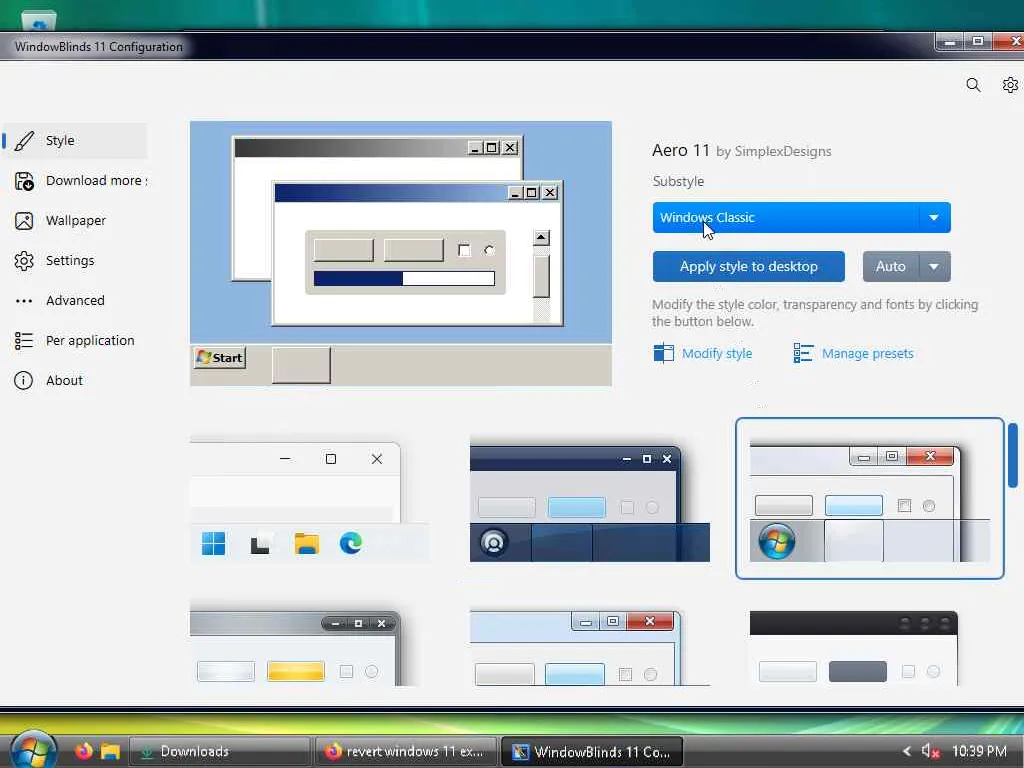Open the Settings section

(x=75, y=261)
